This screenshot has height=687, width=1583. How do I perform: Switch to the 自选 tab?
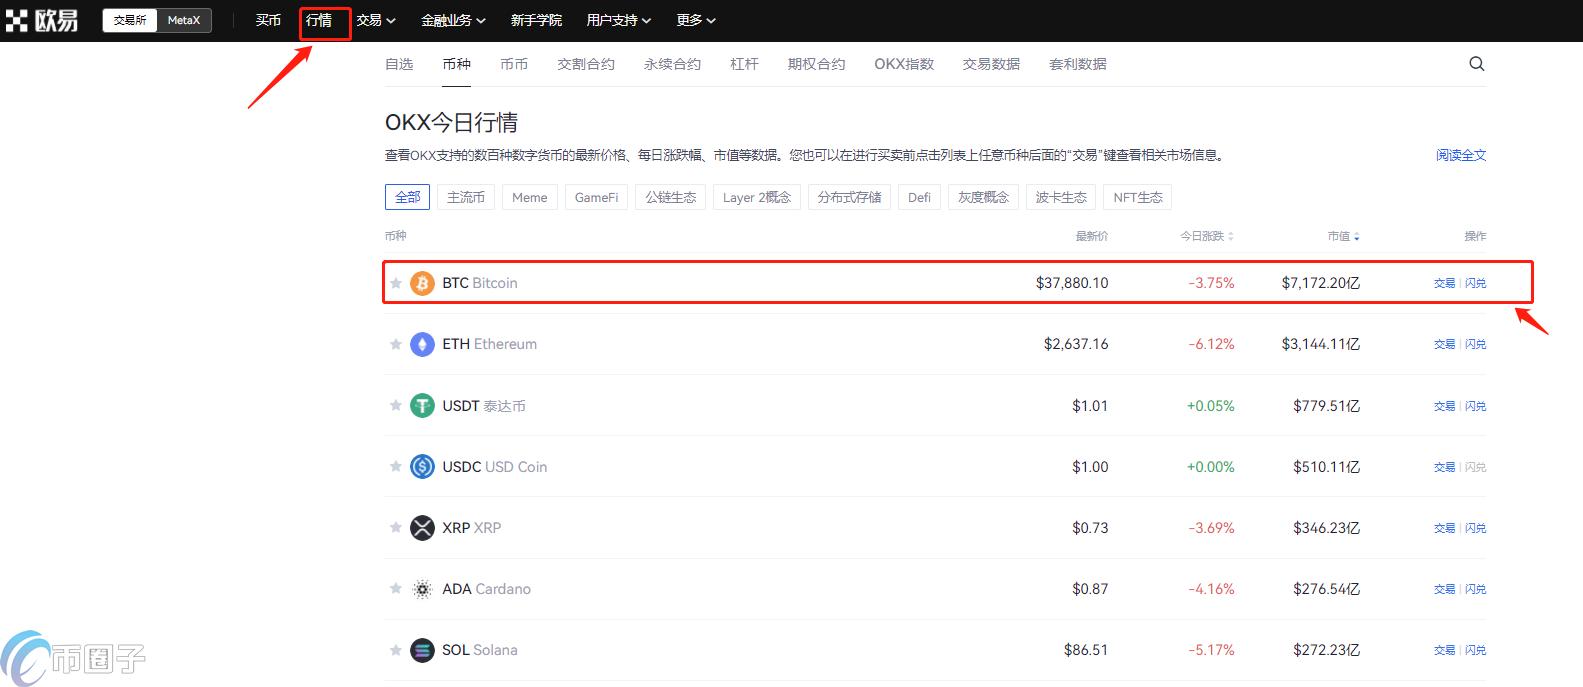click(399, 64)
